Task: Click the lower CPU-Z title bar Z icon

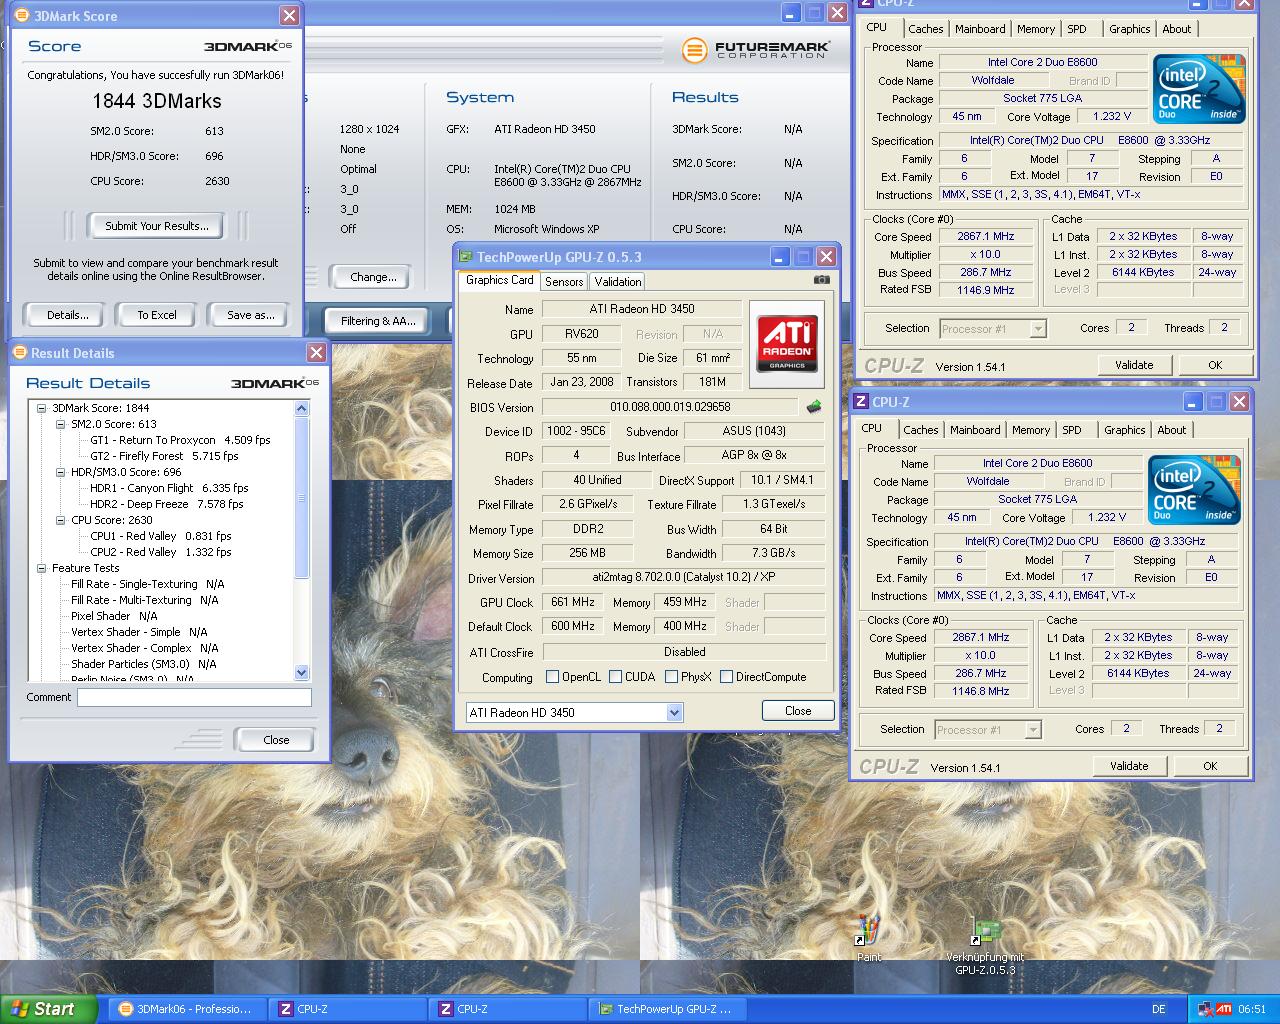Action: point(860,402)
